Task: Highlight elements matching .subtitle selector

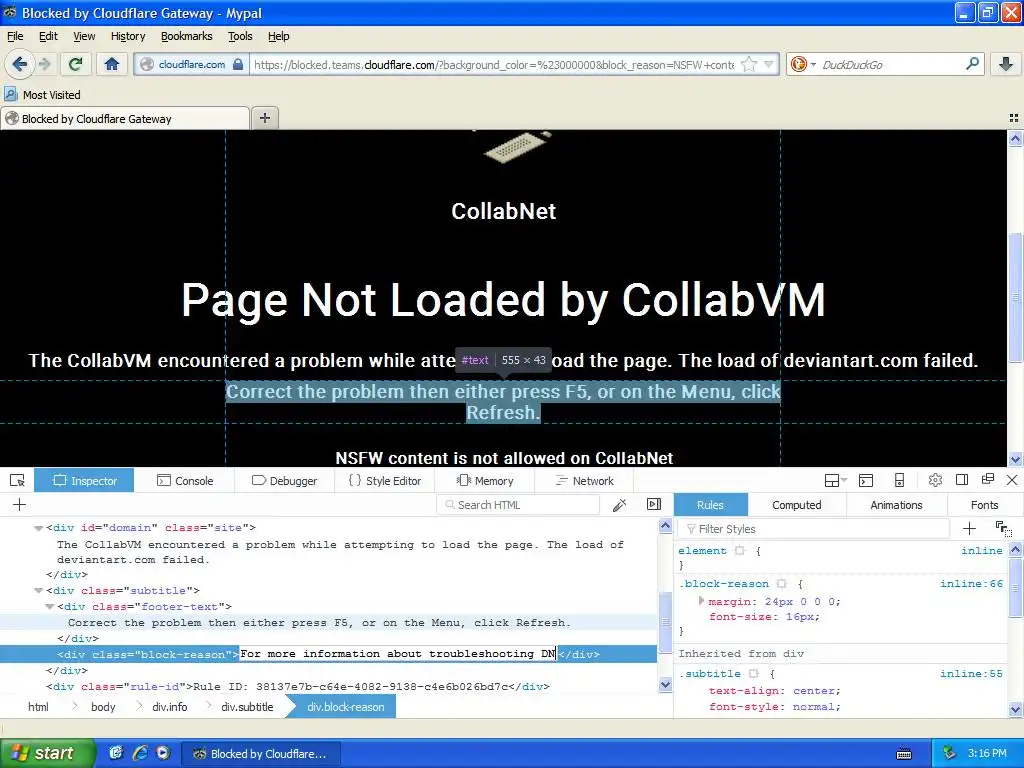Action: (x=754, y=673)
